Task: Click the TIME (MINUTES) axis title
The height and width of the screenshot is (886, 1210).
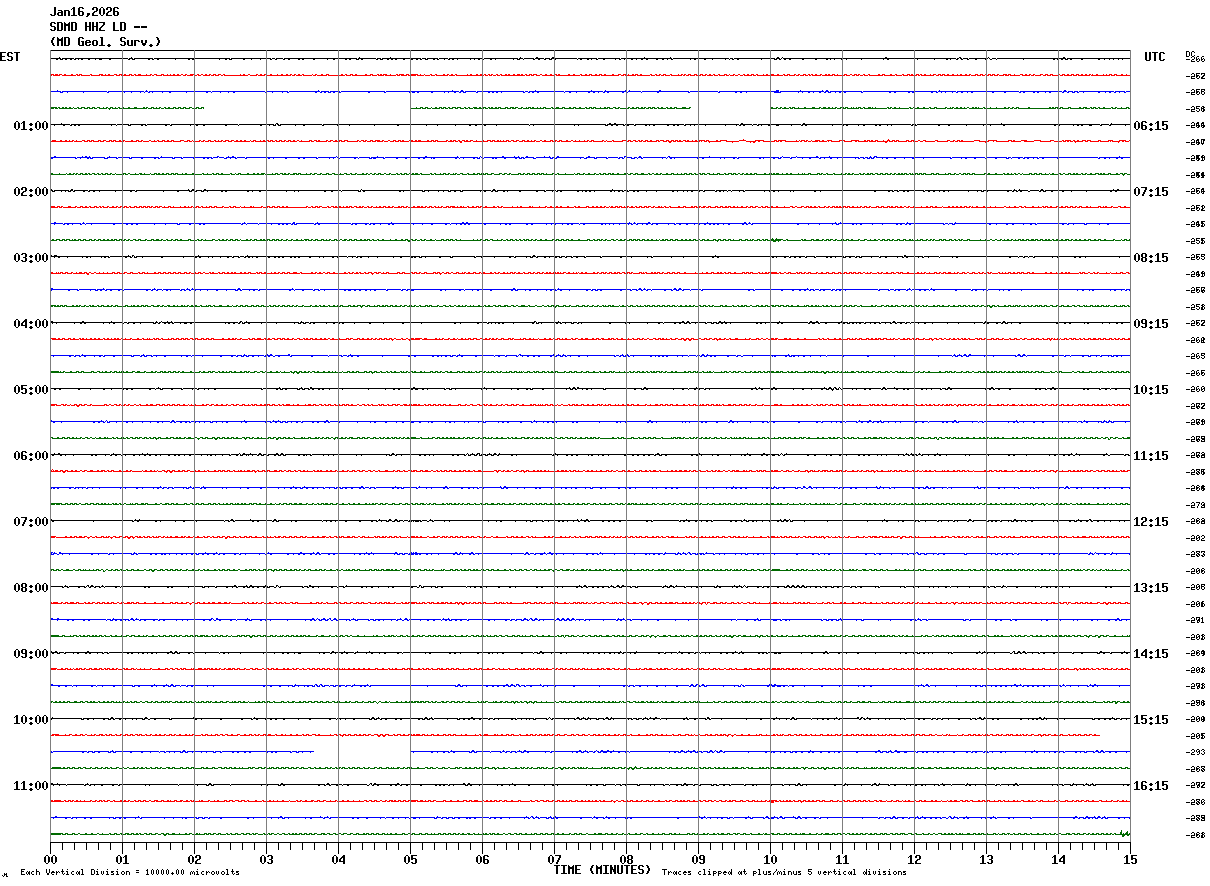Action: [602, 870]
